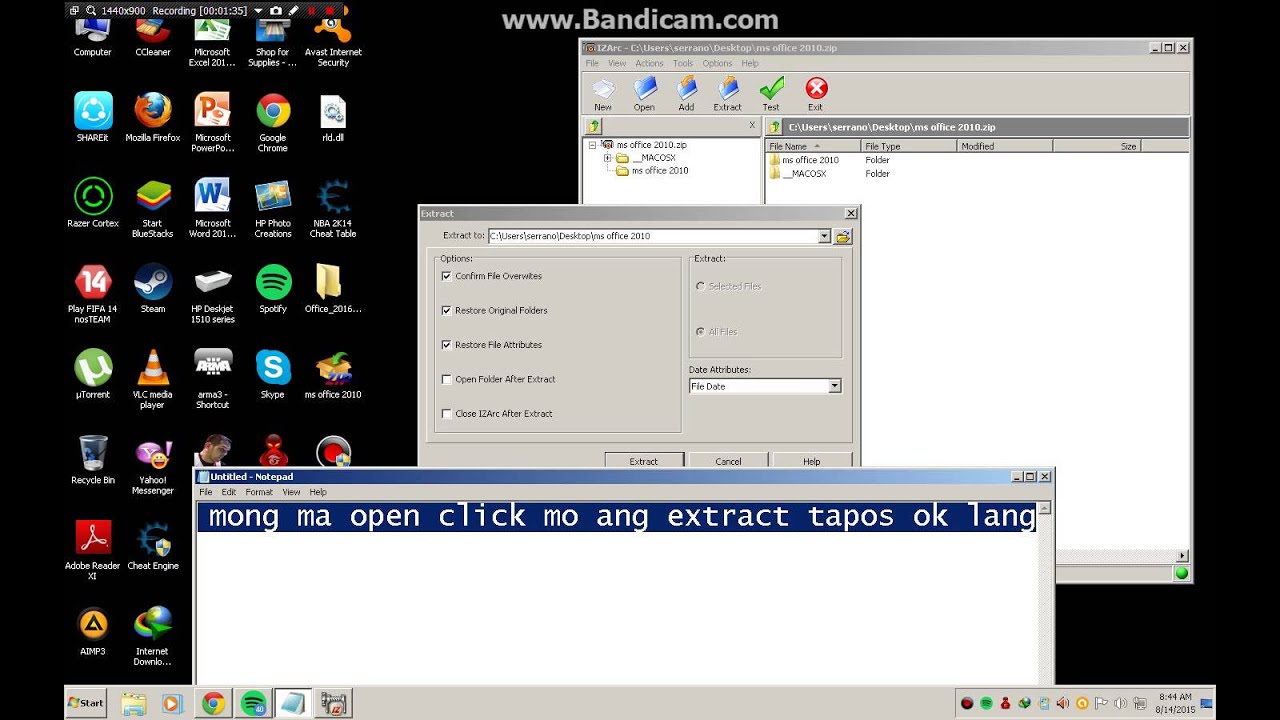Select the Selected Files radio button

click(x=700, y=286)
